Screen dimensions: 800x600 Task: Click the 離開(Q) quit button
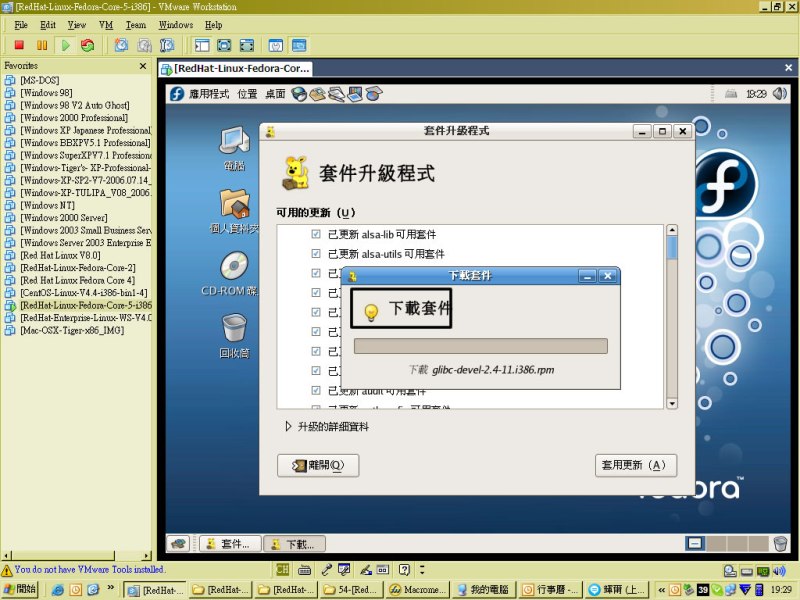(x=318, y=465)
